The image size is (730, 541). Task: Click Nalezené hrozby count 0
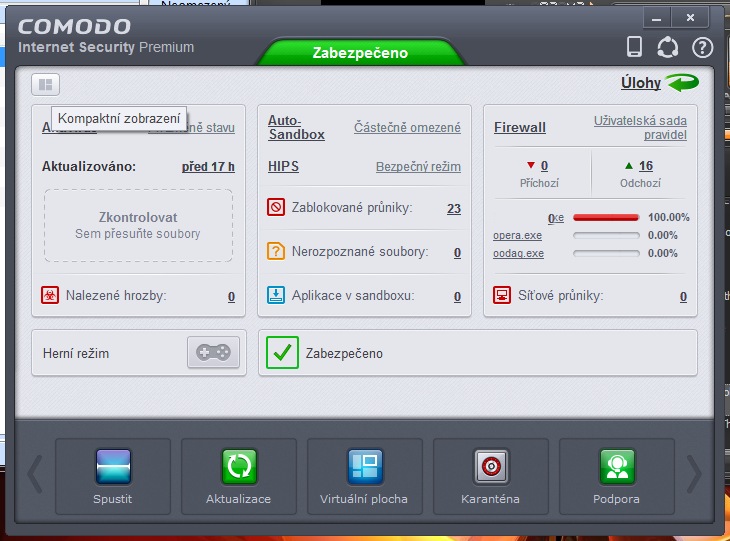(231, 297)
